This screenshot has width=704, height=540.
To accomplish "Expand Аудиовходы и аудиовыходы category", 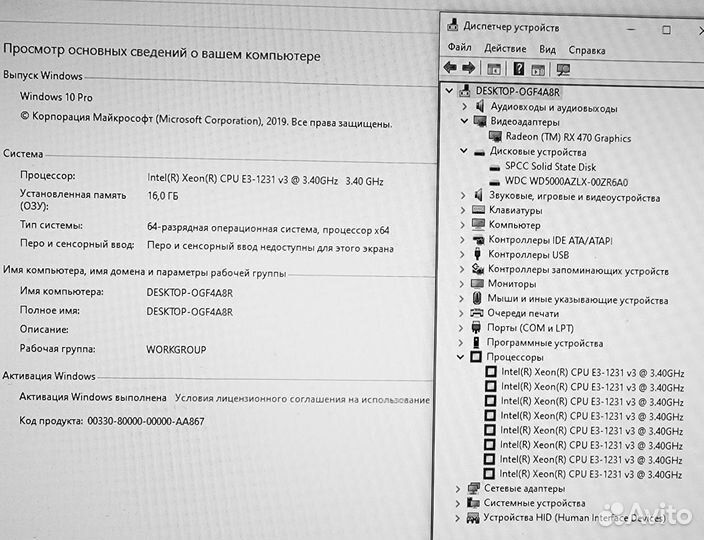I will (465, 106).
